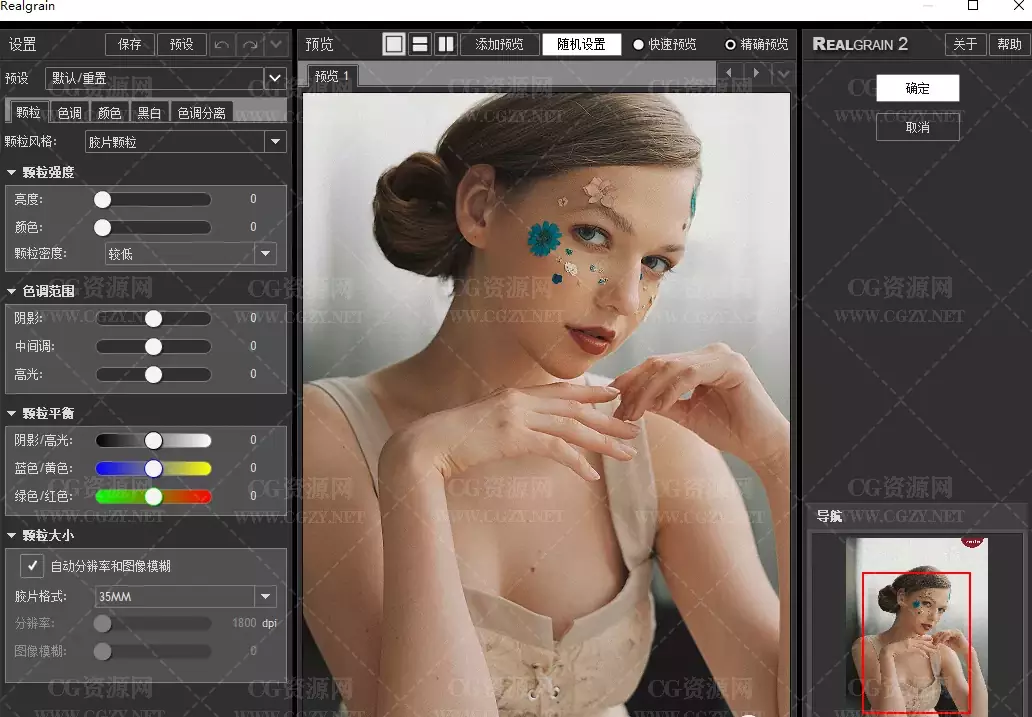The width and height of the screenshot is (1032, 717).
Task: Switch to the 颗粒 tab
Action: pyautogui.click(x=28, y=113)
